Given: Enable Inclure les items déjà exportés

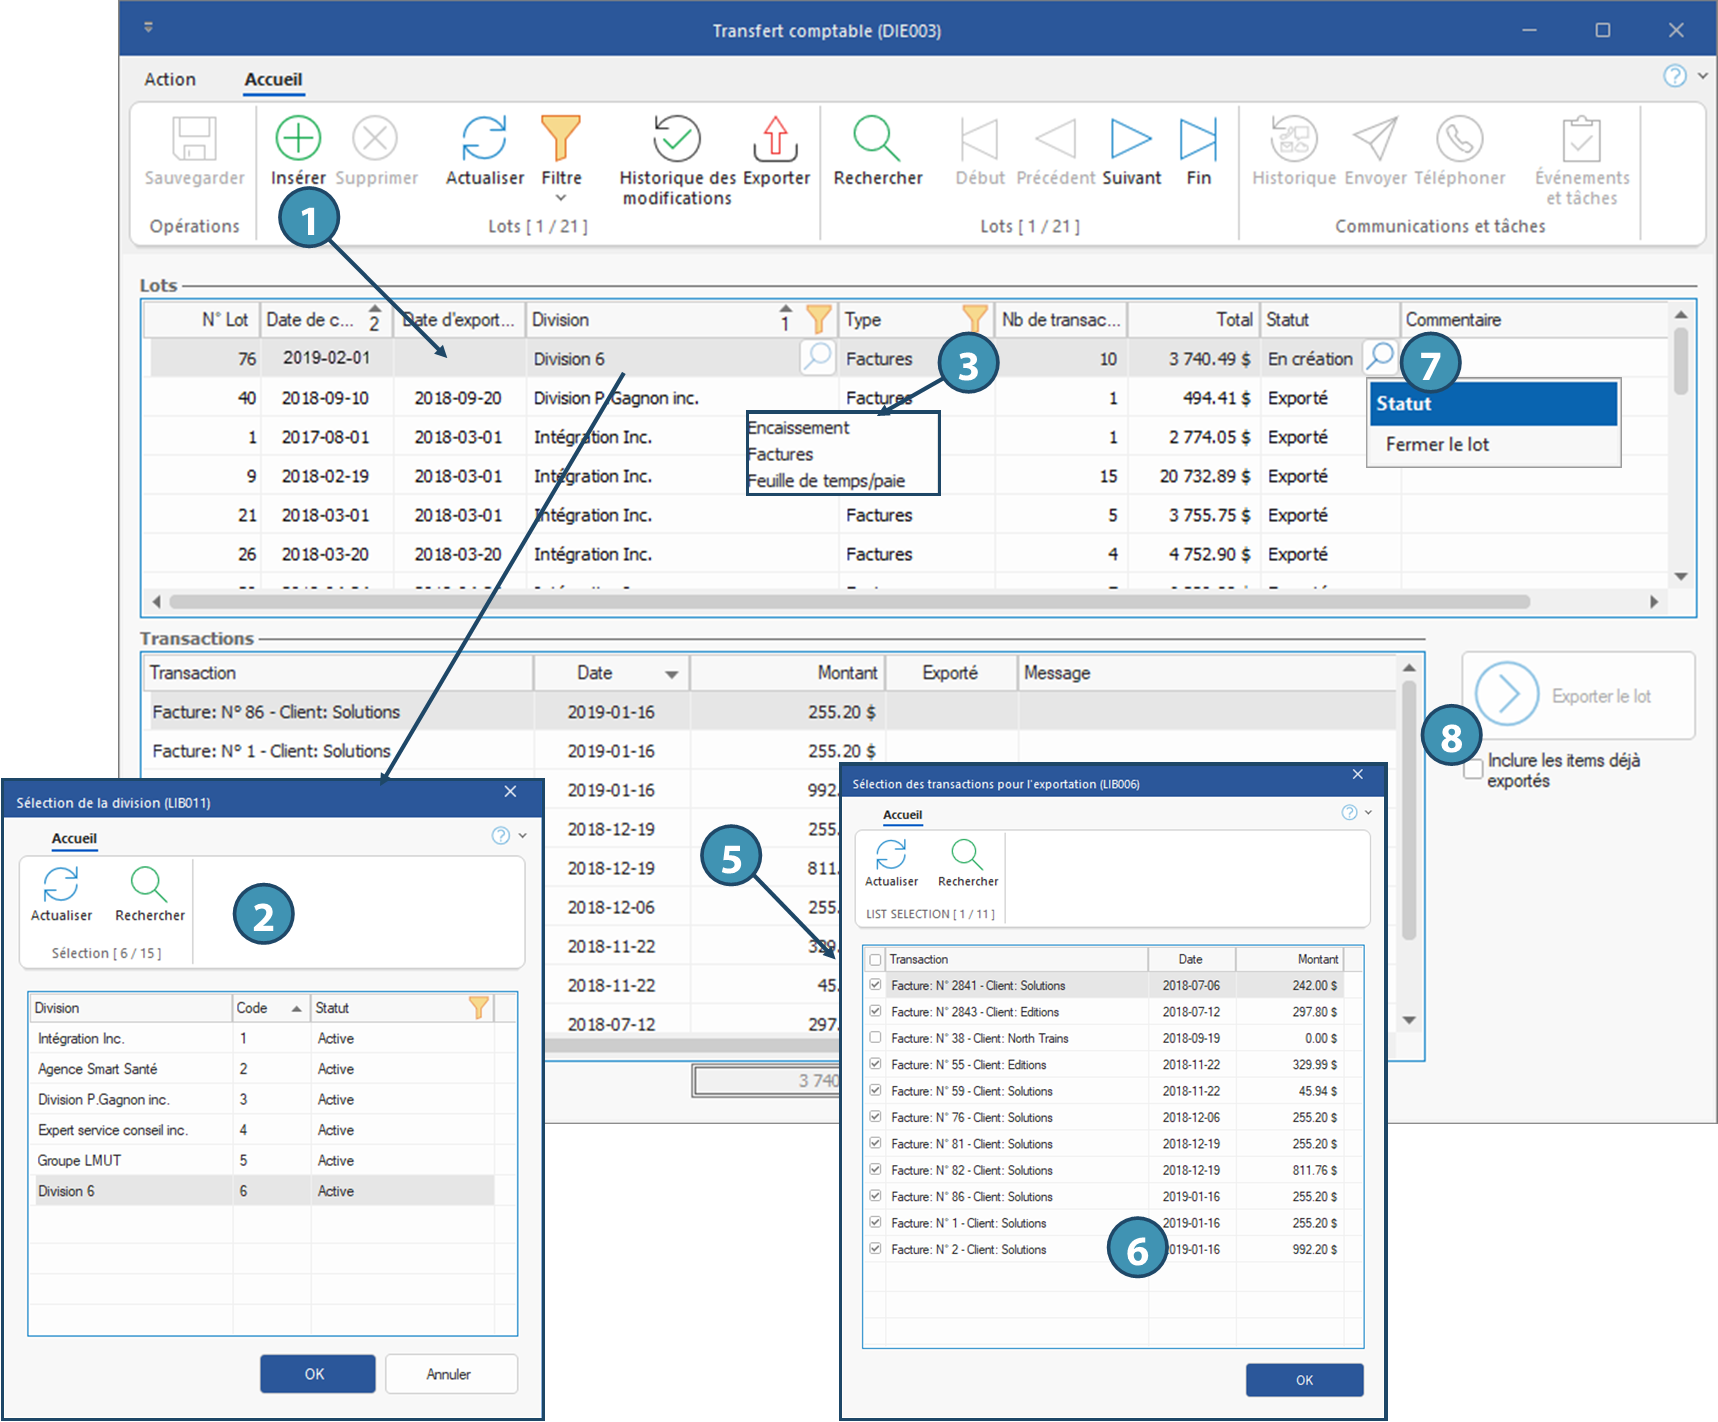Looking at the screenshot, I should click(1473, 770).
